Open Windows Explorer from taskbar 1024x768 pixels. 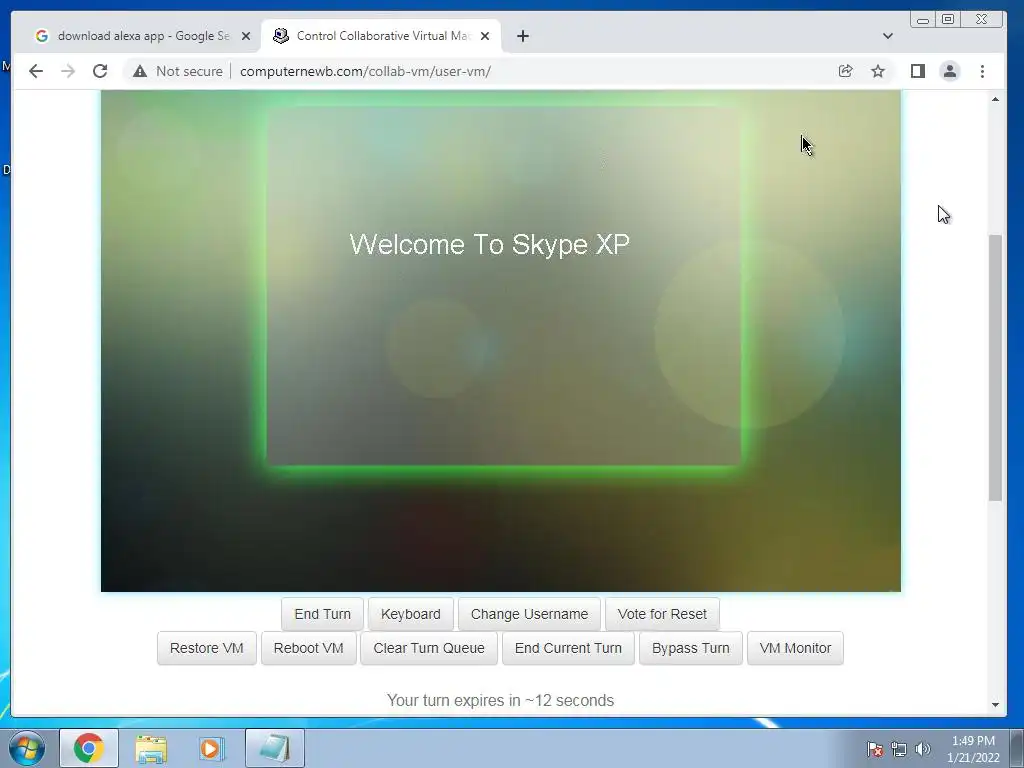(151, 748)
